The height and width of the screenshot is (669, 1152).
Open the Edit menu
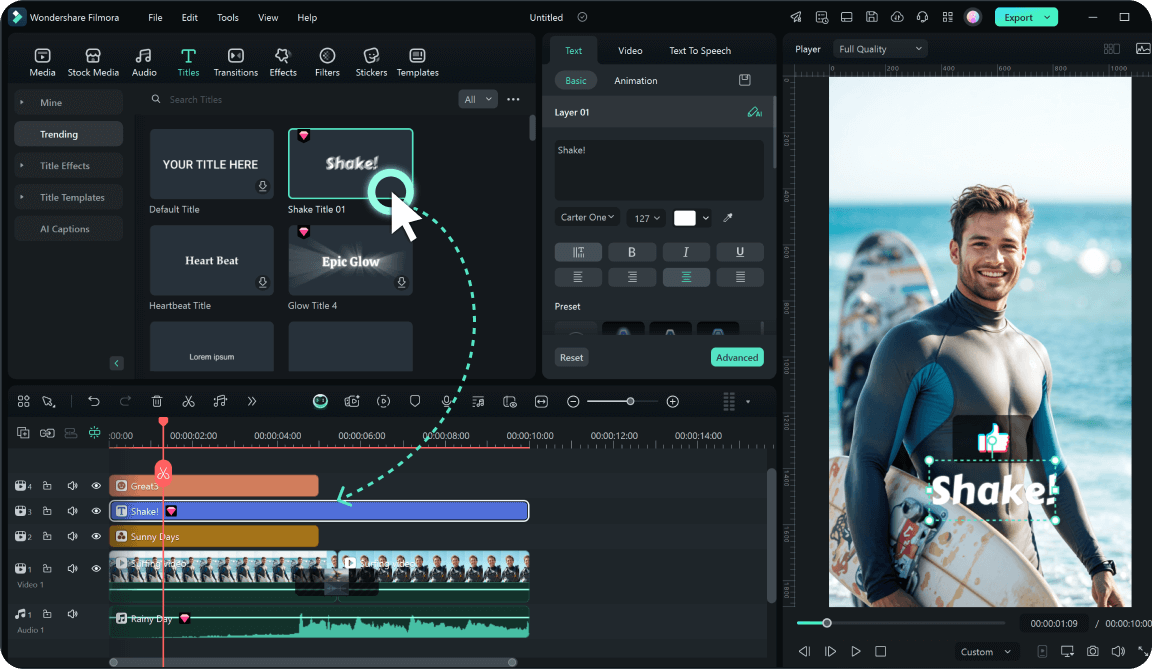[190, 17]
